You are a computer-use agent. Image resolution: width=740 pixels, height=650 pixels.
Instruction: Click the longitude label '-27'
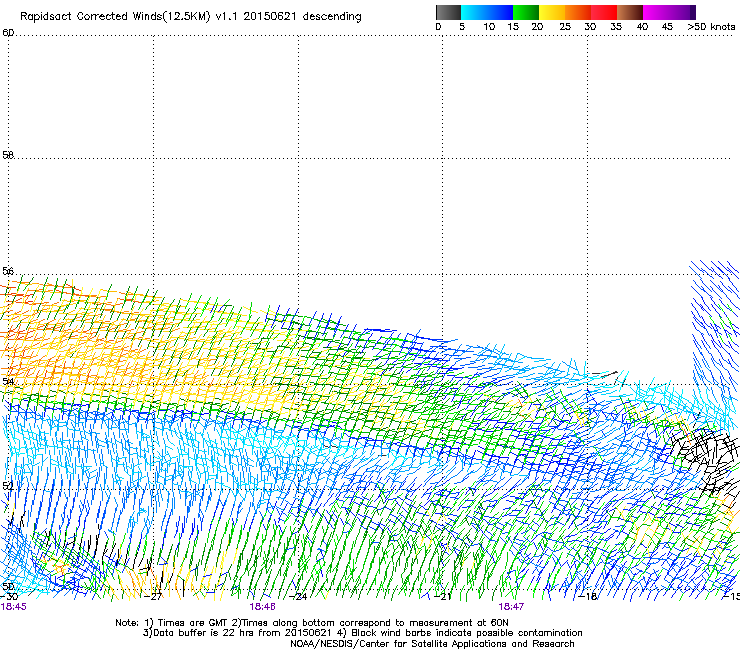point(154,597)
